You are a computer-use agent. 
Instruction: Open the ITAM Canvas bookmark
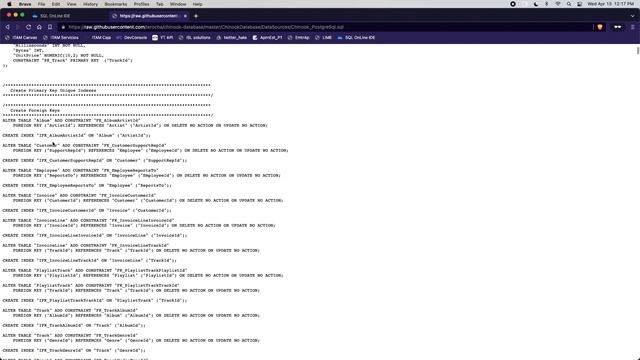tap(21, 38)
